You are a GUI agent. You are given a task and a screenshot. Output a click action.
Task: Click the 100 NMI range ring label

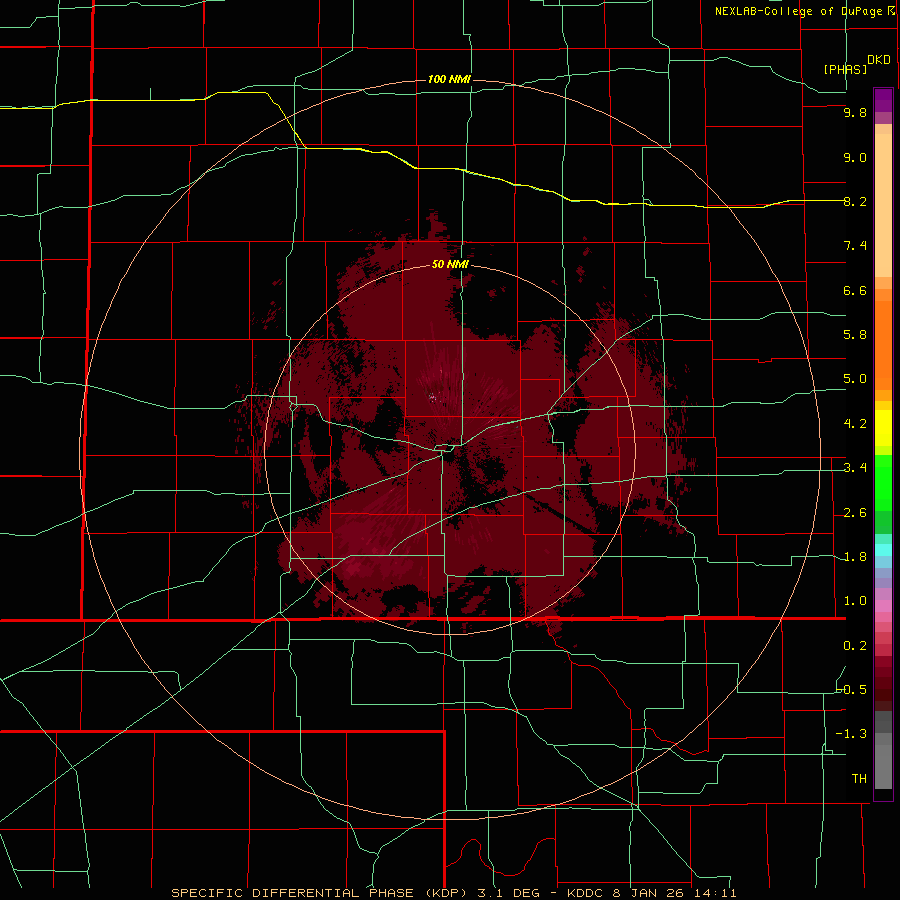click(449, 79)
